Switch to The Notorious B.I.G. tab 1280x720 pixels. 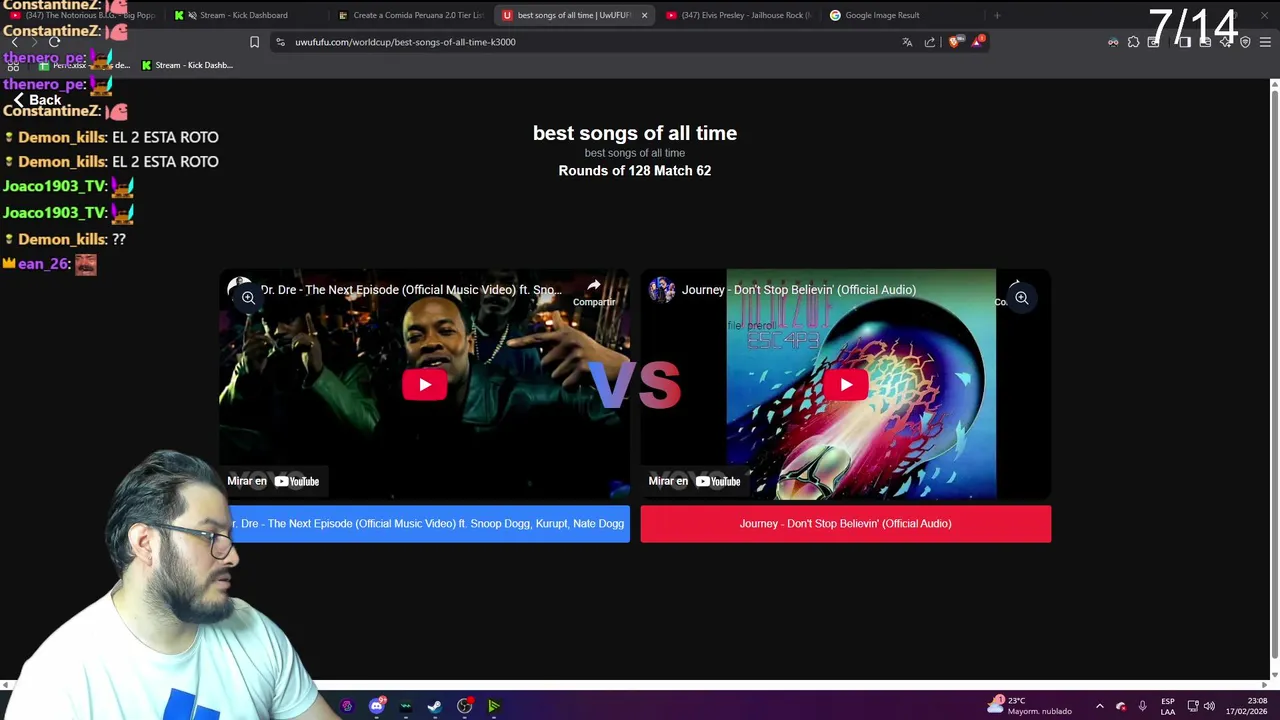(x=85, y=15)
